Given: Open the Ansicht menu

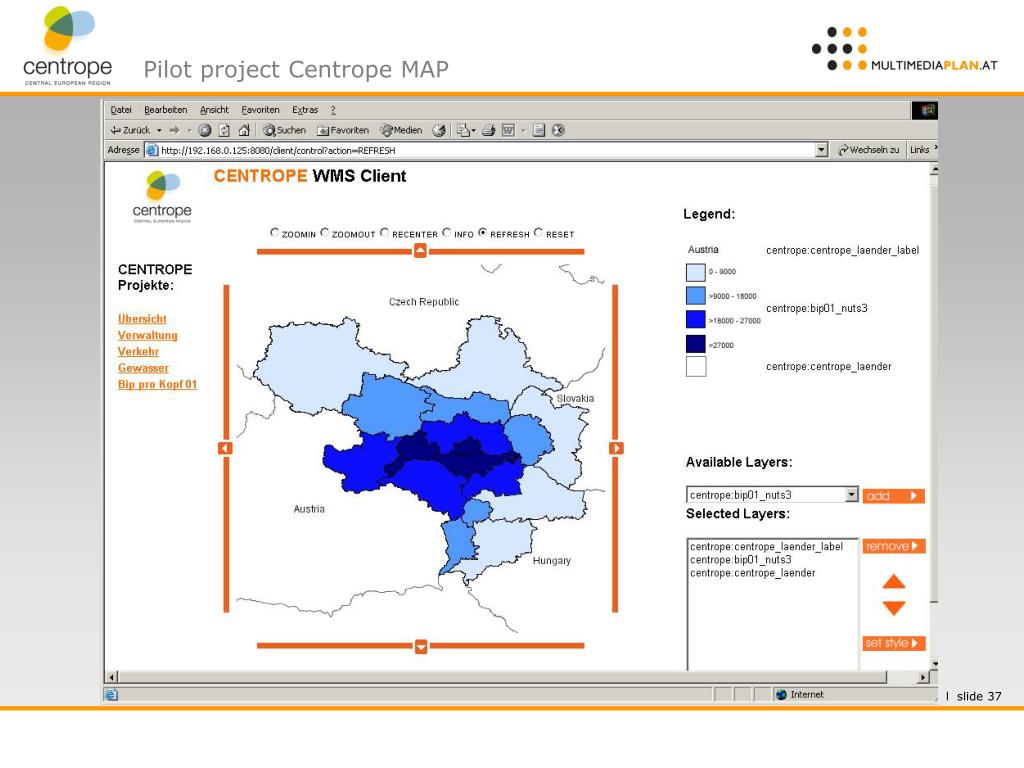Looking at the screenshot, I should pyautogui.click(x=214, y=110).
